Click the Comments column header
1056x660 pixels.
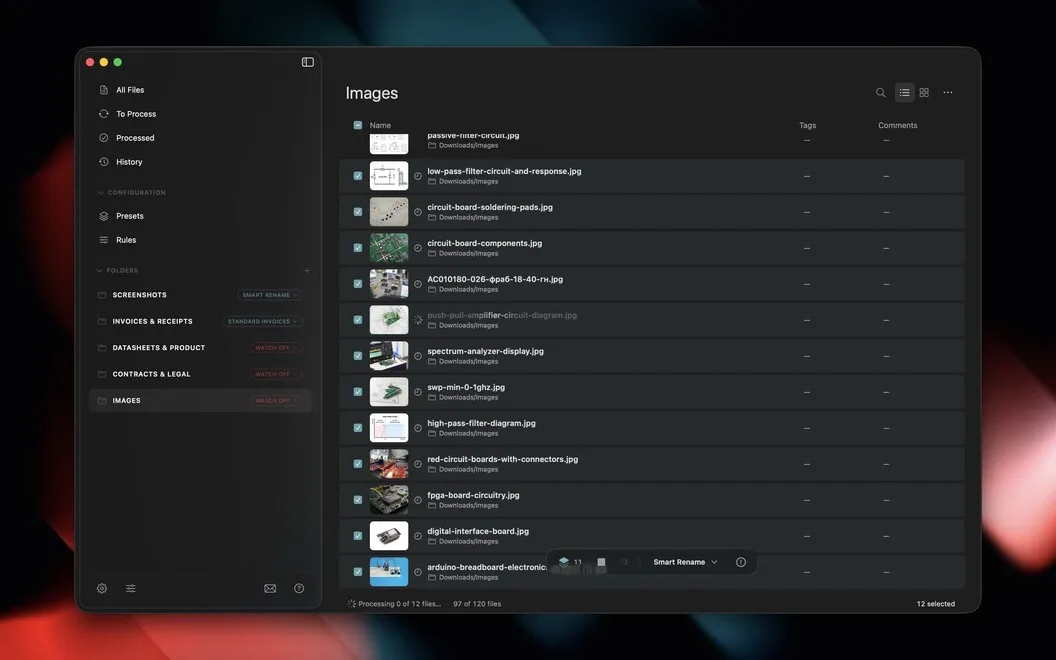898,125
